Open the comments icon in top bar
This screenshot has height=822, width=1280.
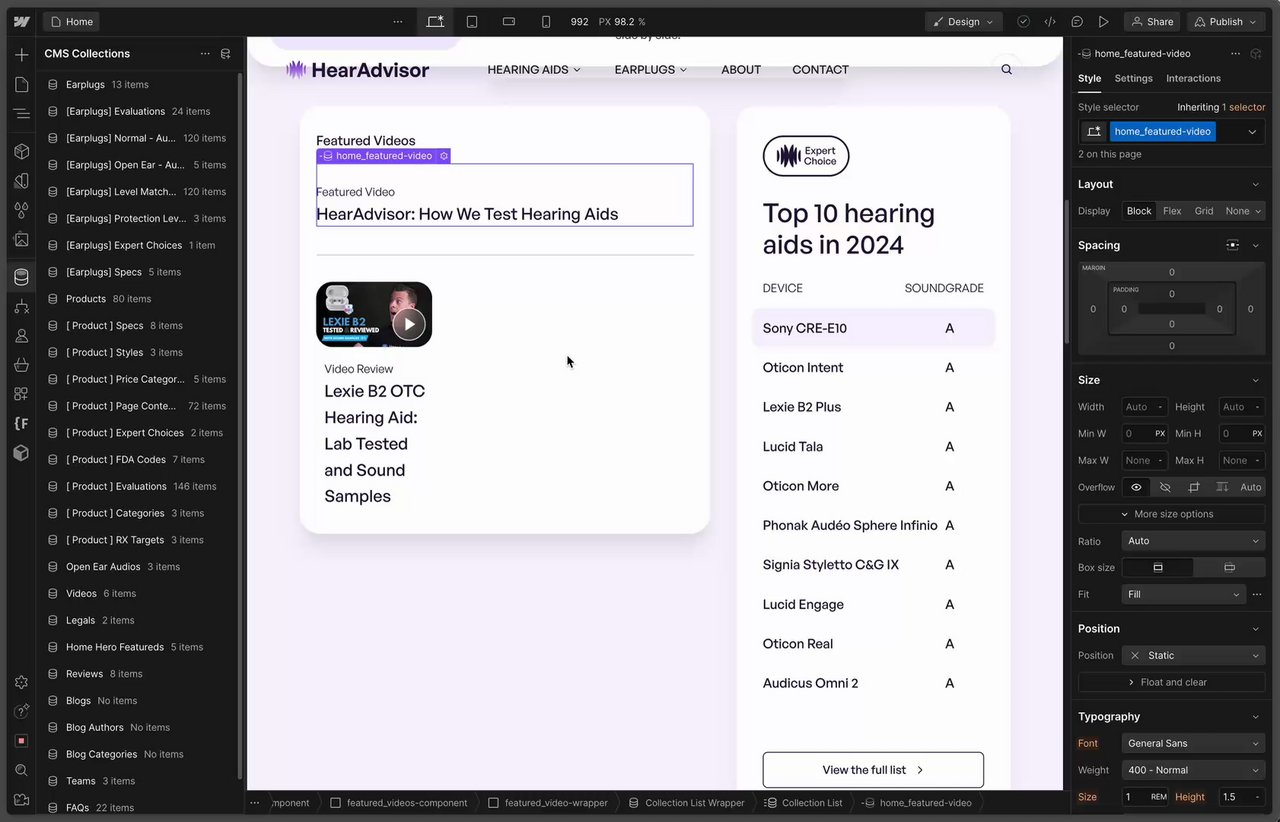coord(1077,21)
